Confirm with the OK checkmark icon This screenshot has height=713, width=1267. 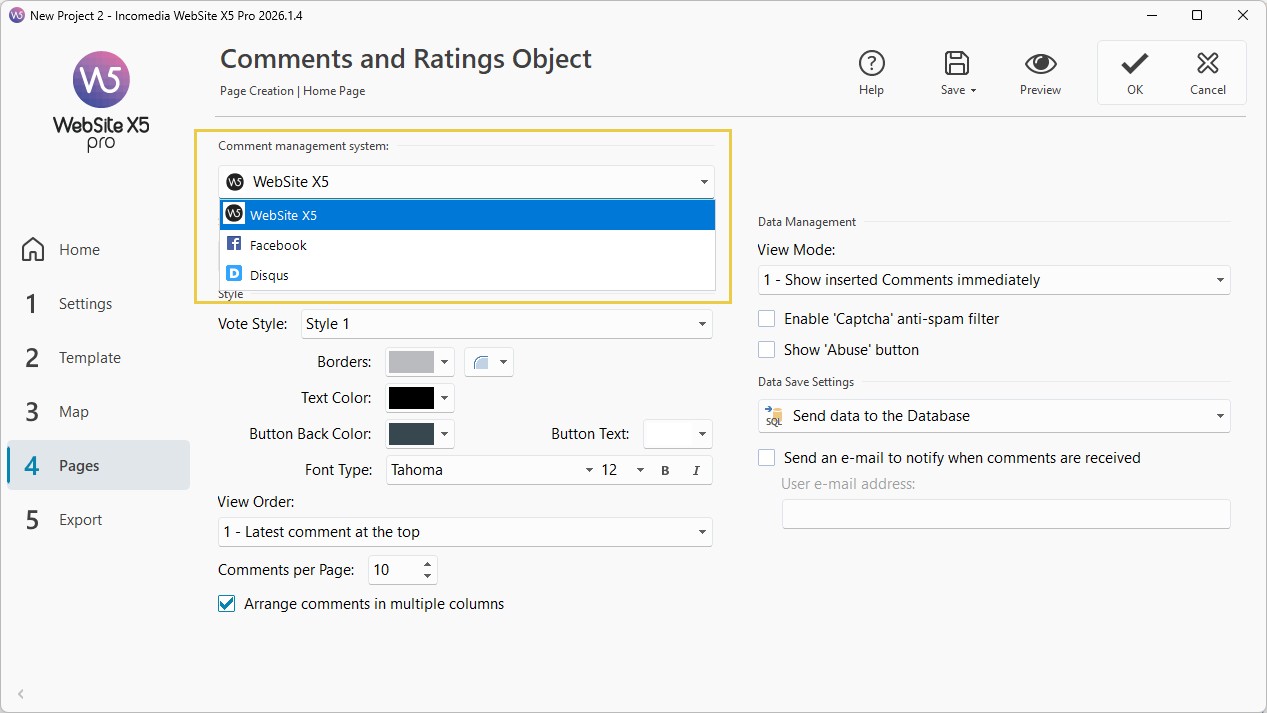coord(1134,64)
